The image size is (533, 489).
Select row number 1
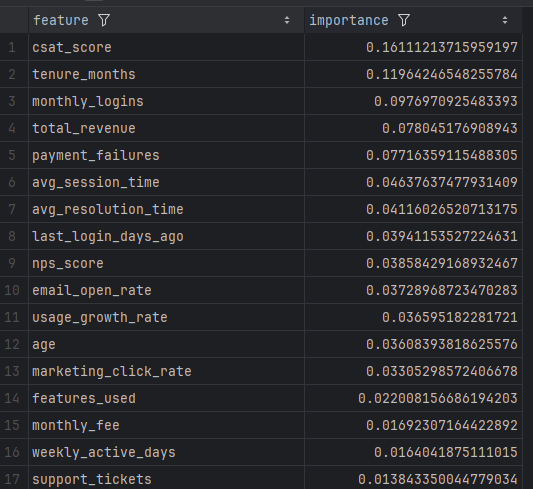coord(12,47)
